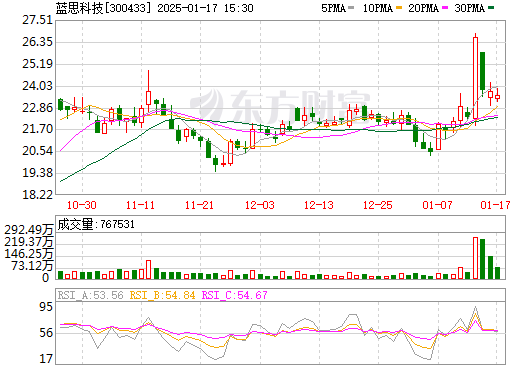The height and width of the screenshot is (365, 520).
Task: Click the 24.03 price axis label
Action: (x=37, y=86)
